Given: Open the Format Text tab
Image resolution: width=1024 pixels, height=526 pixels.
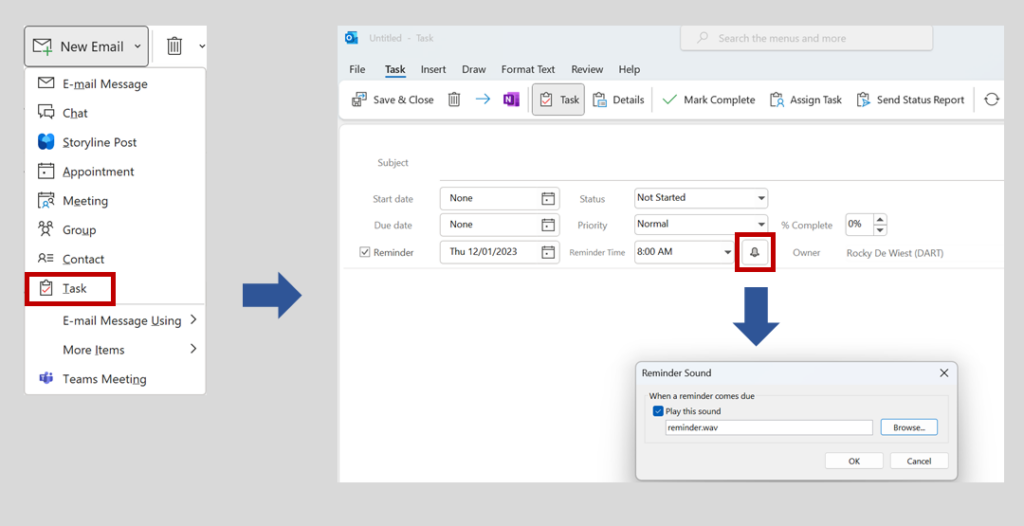Looking at the screenshot, I should pos(528,70).
